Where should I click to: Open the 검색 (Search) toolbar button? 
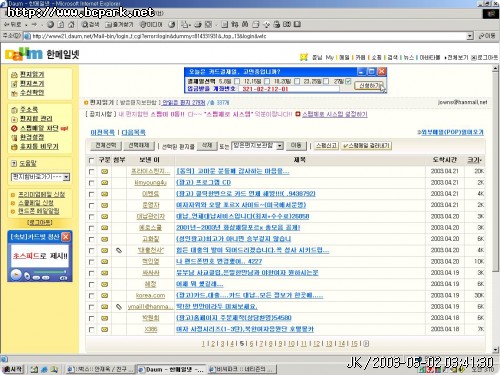coord(91,24)
